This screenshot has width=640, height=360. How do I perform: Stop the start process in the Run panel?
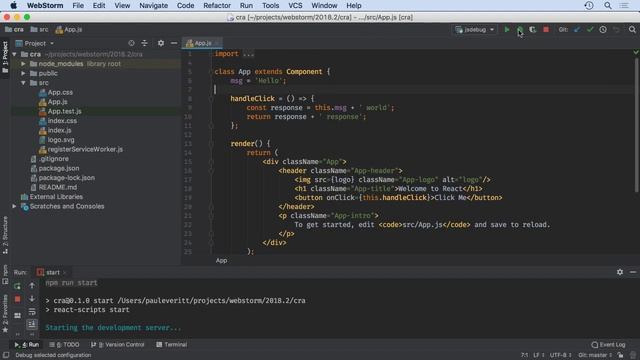click(x=17, y=299)
